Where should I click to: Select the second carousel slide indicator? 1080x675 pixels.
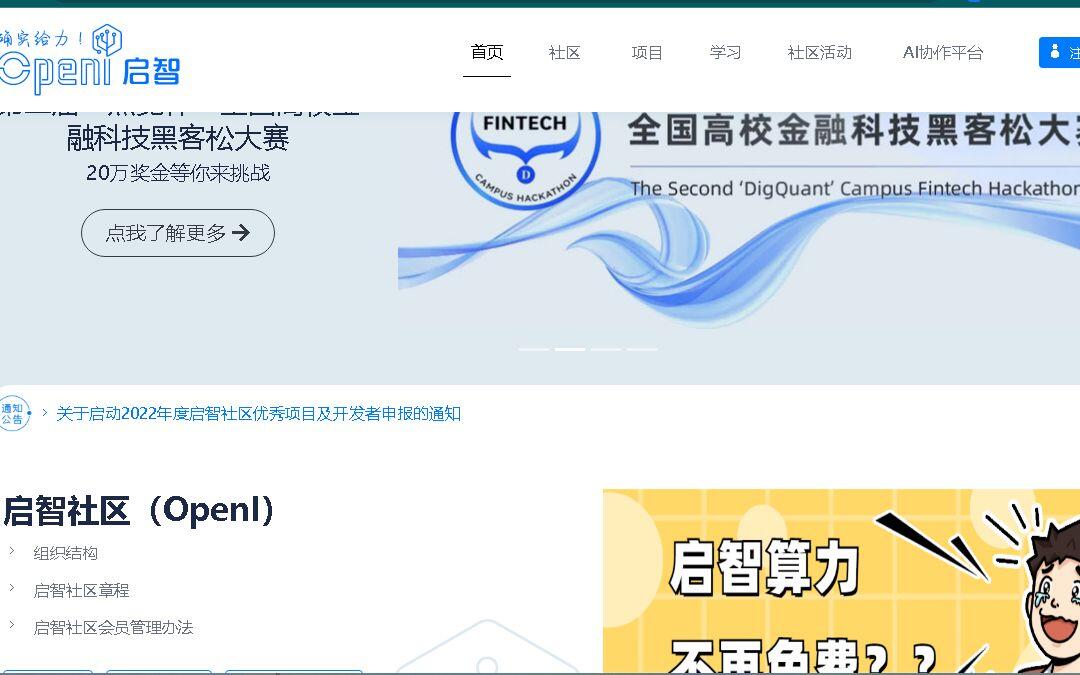click(x=570, y=349)
